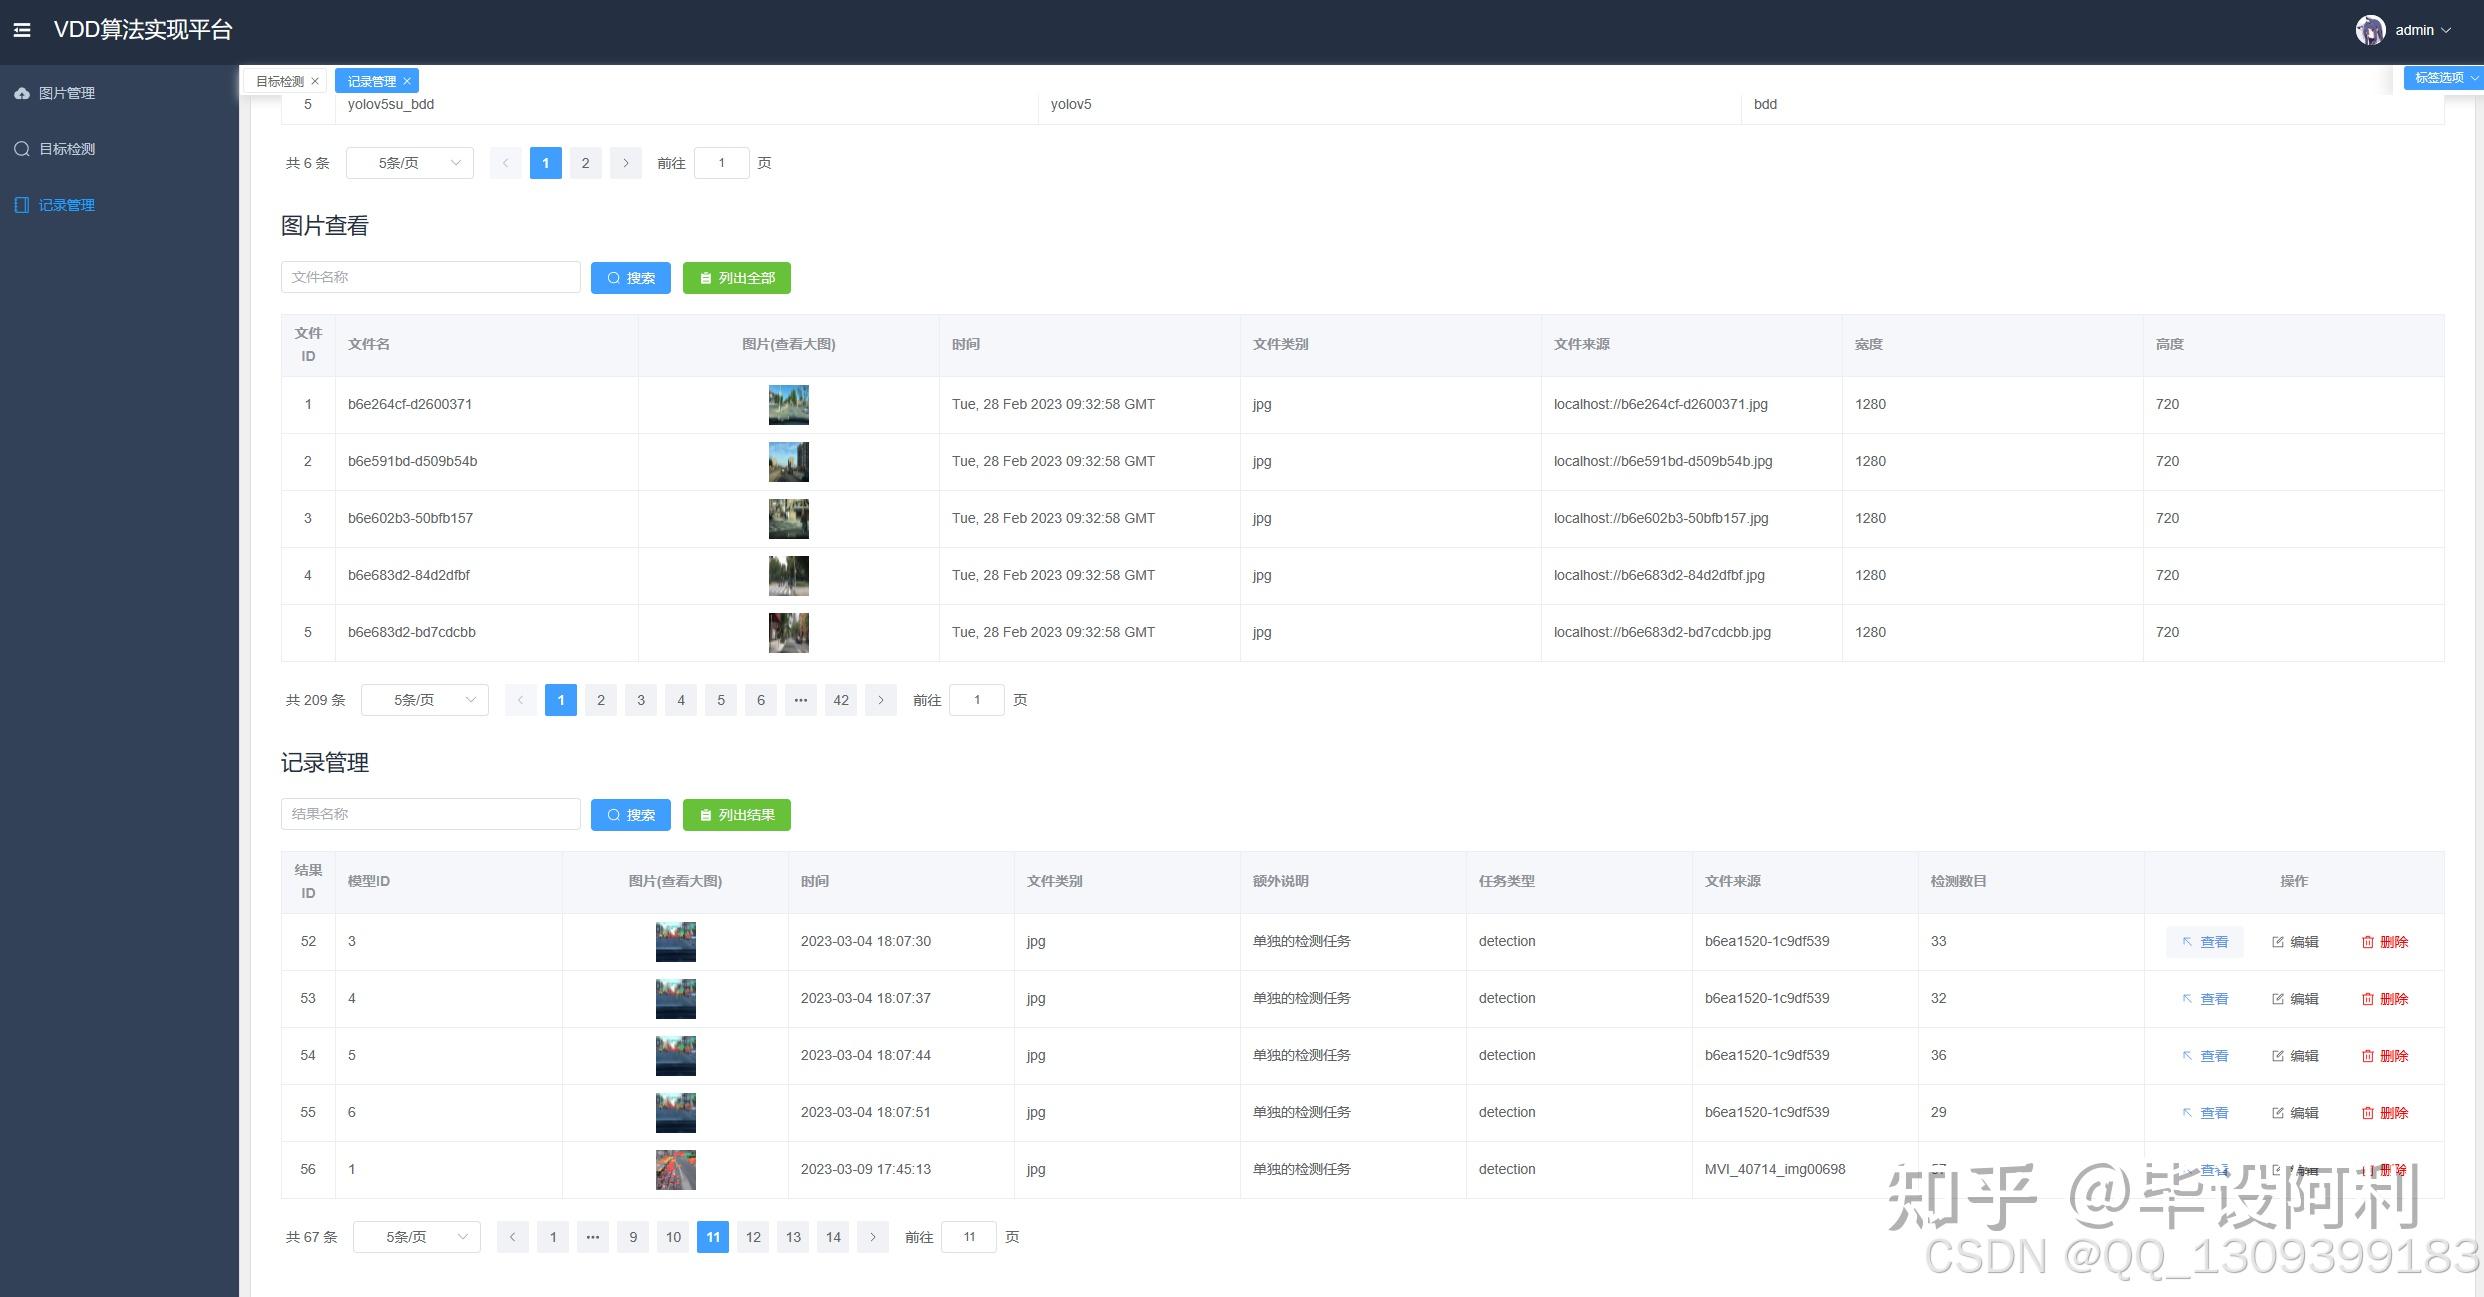Switch to the 目标检测 tab
This screenshot has height=1297, width=2484.
pyautogui.click(x=279, y=81)
